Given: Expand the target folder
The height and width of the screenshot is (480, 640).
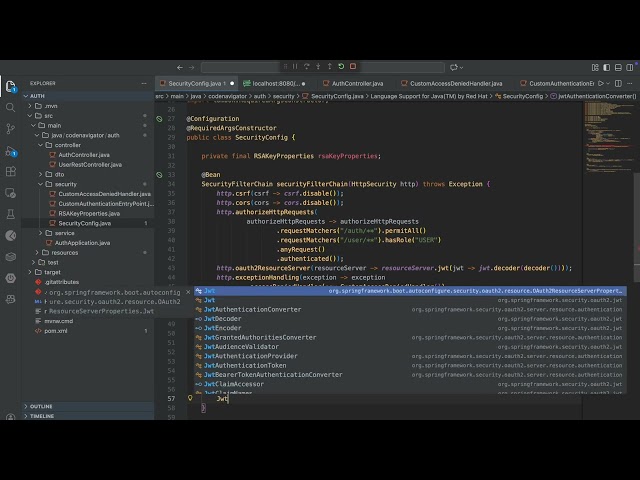Looking at the screenshot, I should tap(30, 272).
